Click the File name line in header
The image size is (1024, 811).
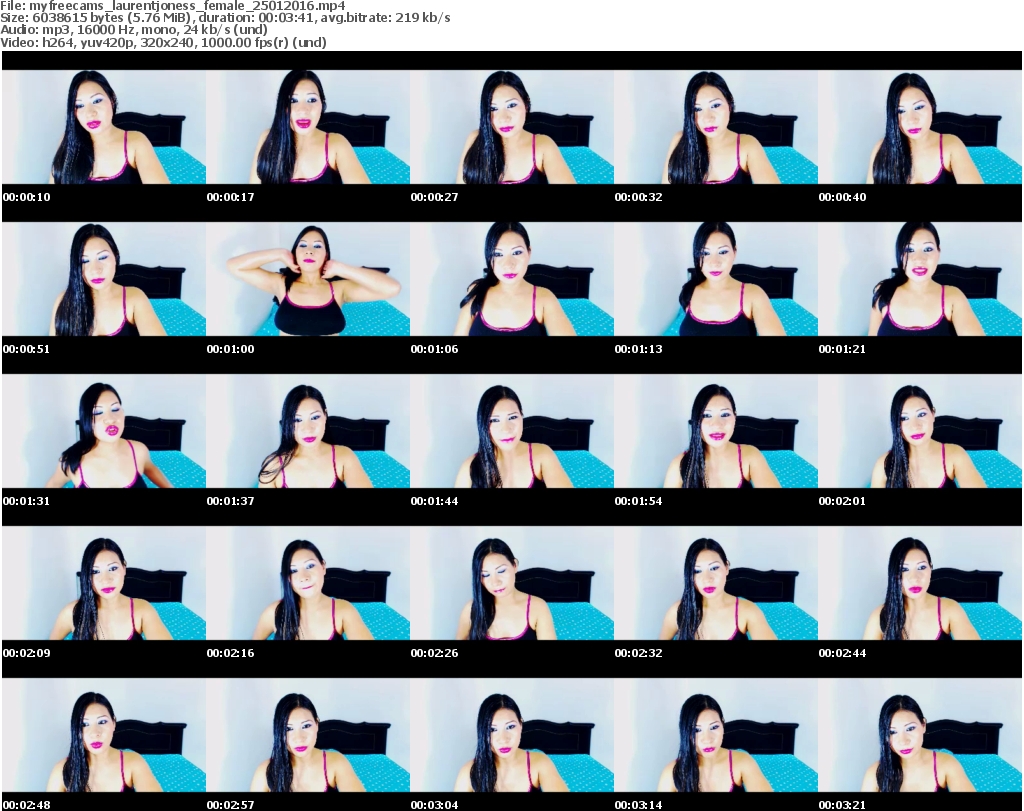click(173, 6)
